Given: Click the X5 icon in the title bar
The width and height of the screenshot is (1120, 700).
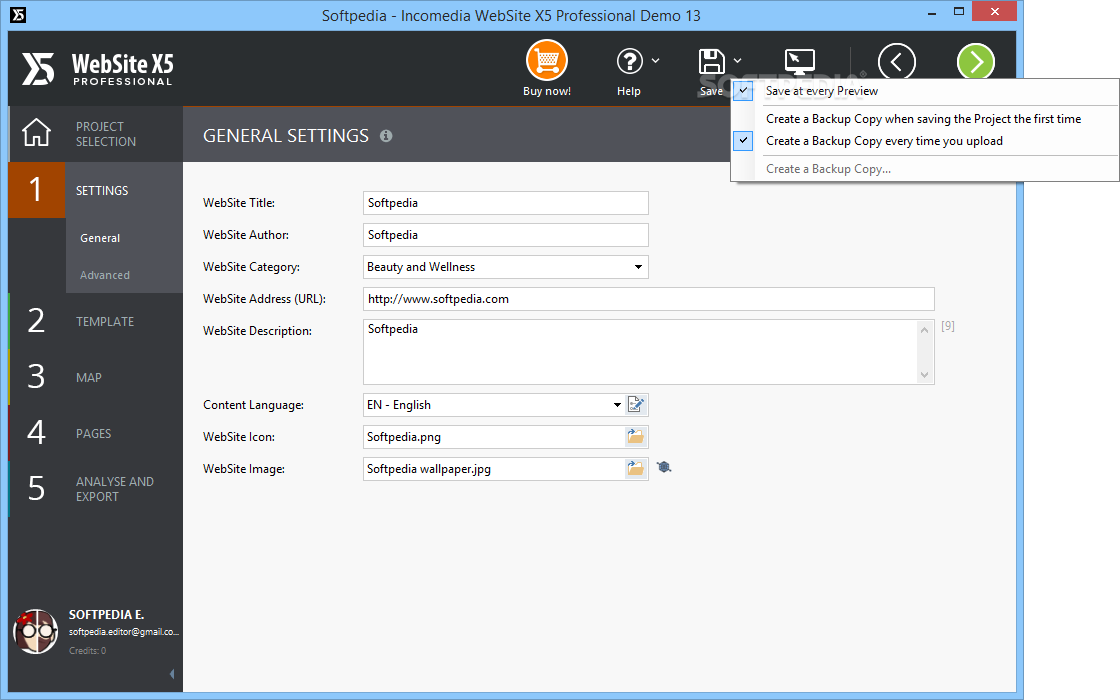Looking at the screenshot, I should (18, 15).
